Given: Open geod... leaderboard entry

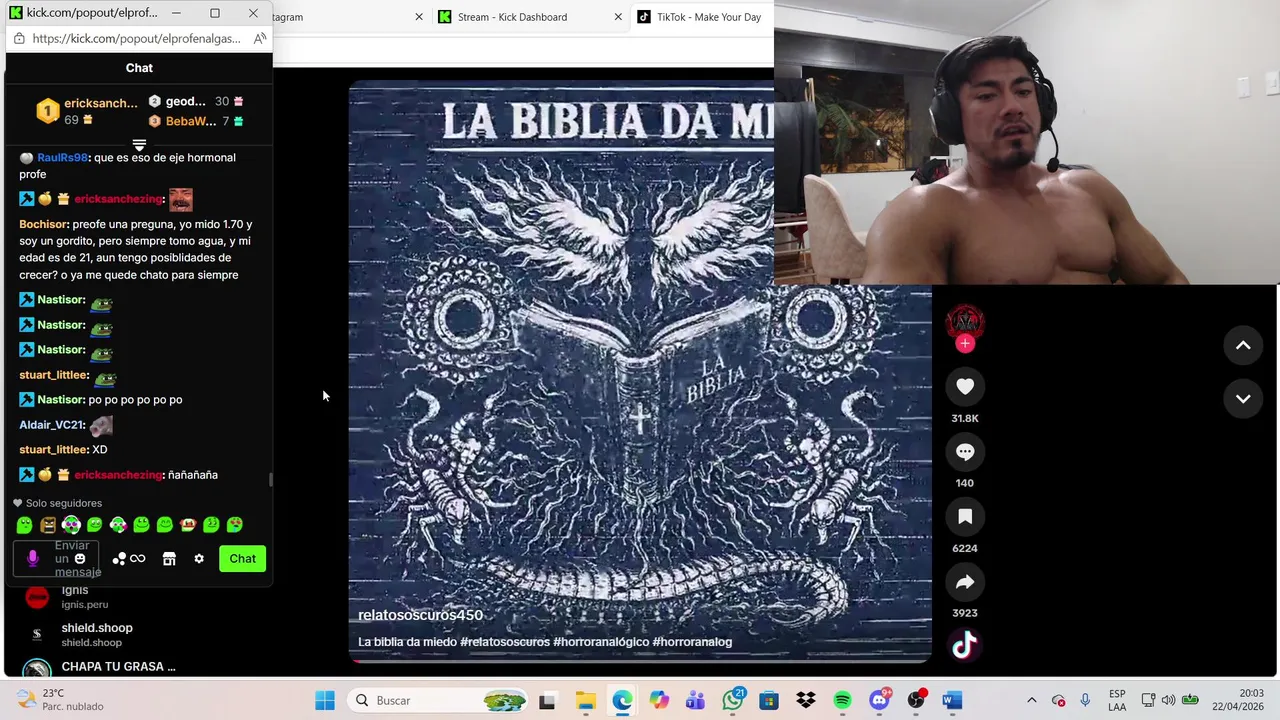Looking at the screenshot, I should click(196, 101).
